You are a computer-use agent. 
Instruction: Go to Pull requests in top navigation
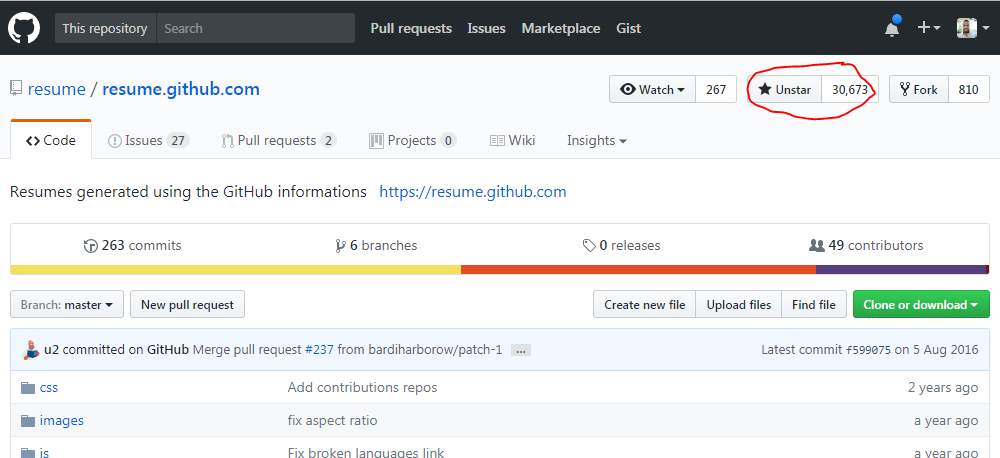(x=411, y=28)
